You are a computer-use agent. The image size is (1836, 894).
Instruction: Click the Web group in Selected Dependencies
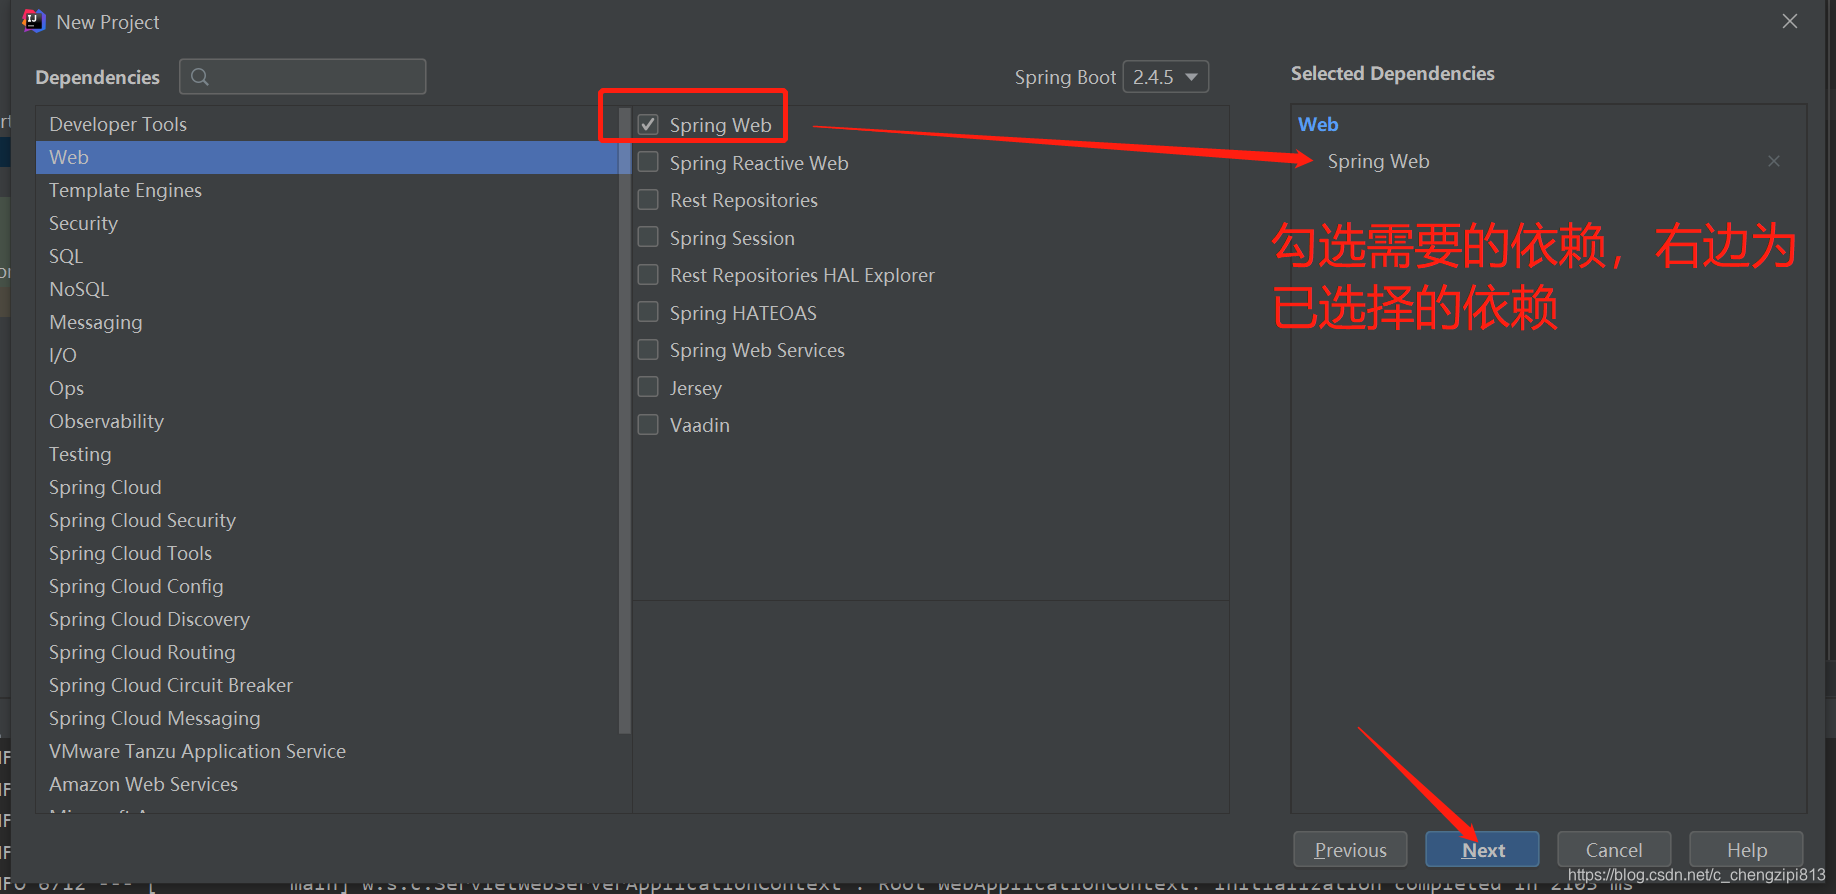tap(1318, 124)
